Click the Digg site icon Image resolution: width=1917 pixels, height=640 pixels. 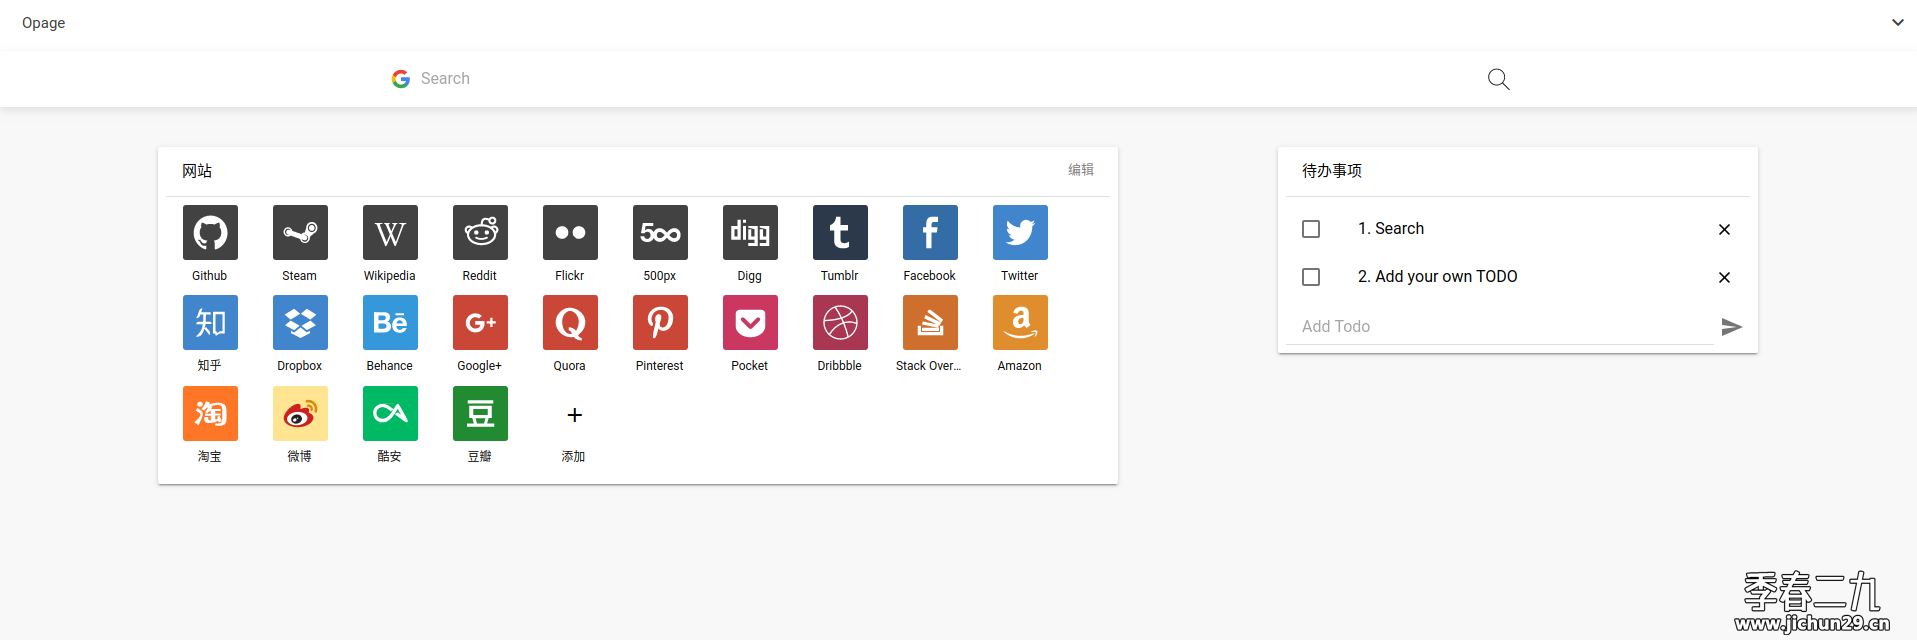(x=750, y=232)
